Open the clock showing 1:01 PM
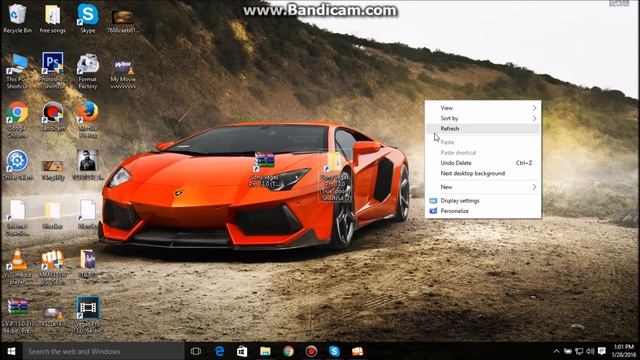The height and width of the screenshot is (360, 640). coord(624,351)
